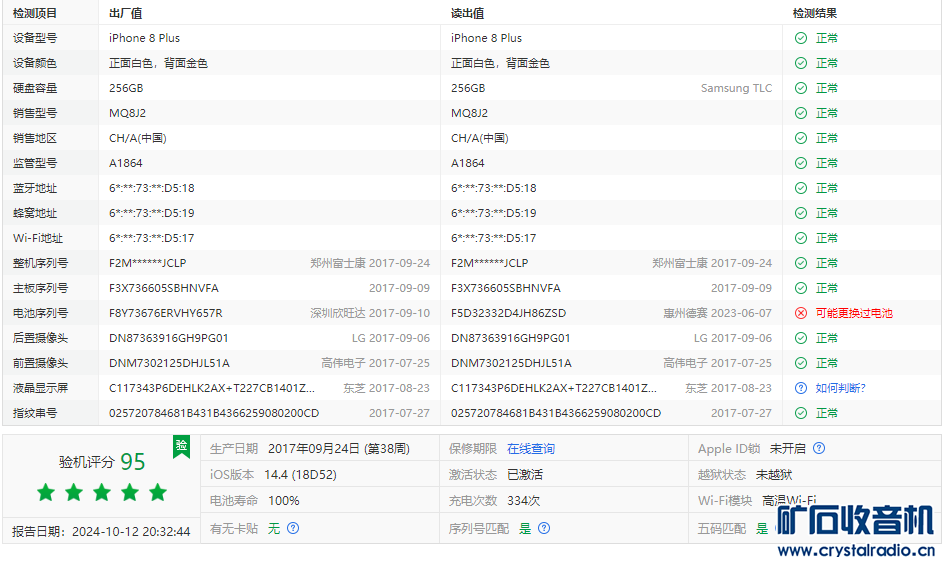This screenshot has width=943, height=563.
Task: Select read 销售地区 value CH/A(中国)
Action: click(479, 138)
